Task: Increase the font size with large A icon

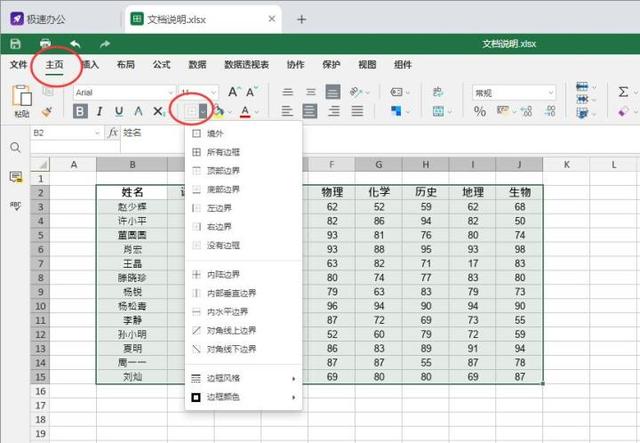Action: click(234, 92)
